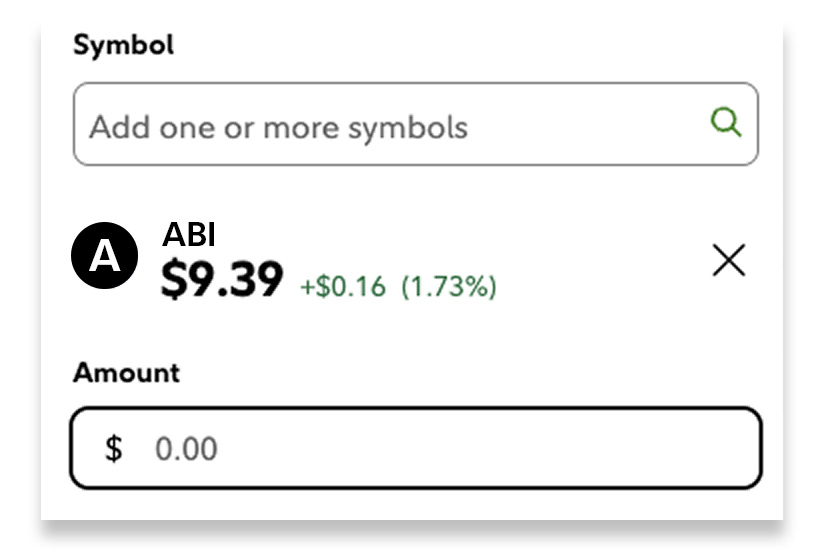Click the +$0.16 price change value

(342, 288)
